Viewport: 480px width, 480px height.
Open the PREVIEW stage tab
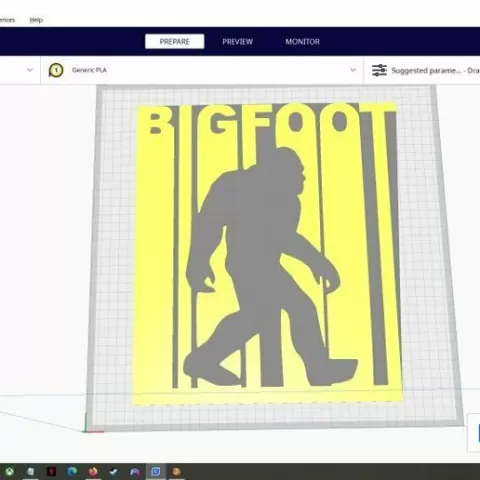tap(238, 42)
